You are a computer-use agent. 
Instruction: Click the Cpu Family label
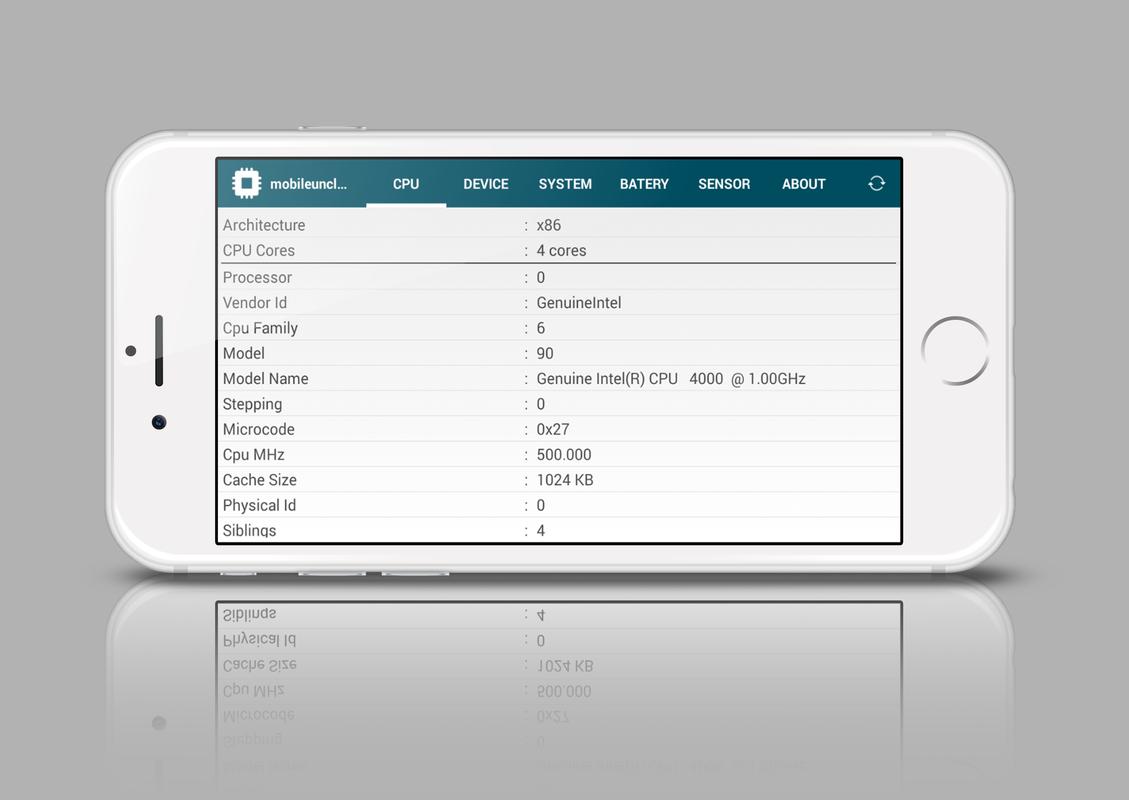coord(260,328)
